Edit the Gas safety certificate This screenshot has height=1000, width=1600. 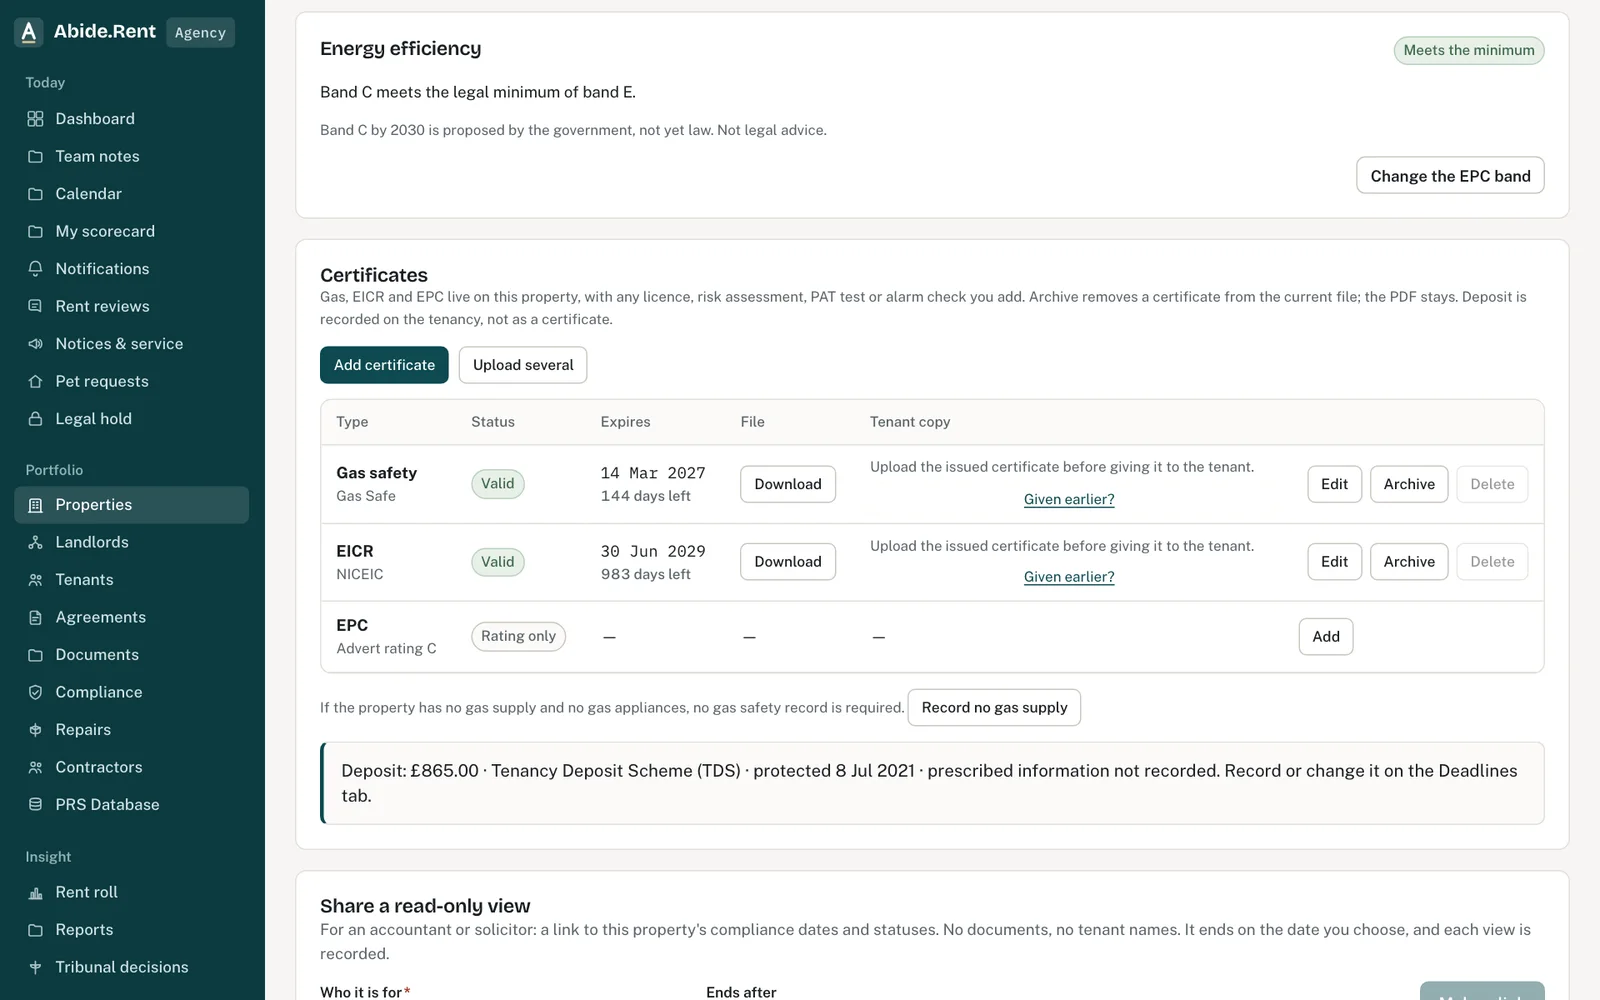pos(1334,484)
